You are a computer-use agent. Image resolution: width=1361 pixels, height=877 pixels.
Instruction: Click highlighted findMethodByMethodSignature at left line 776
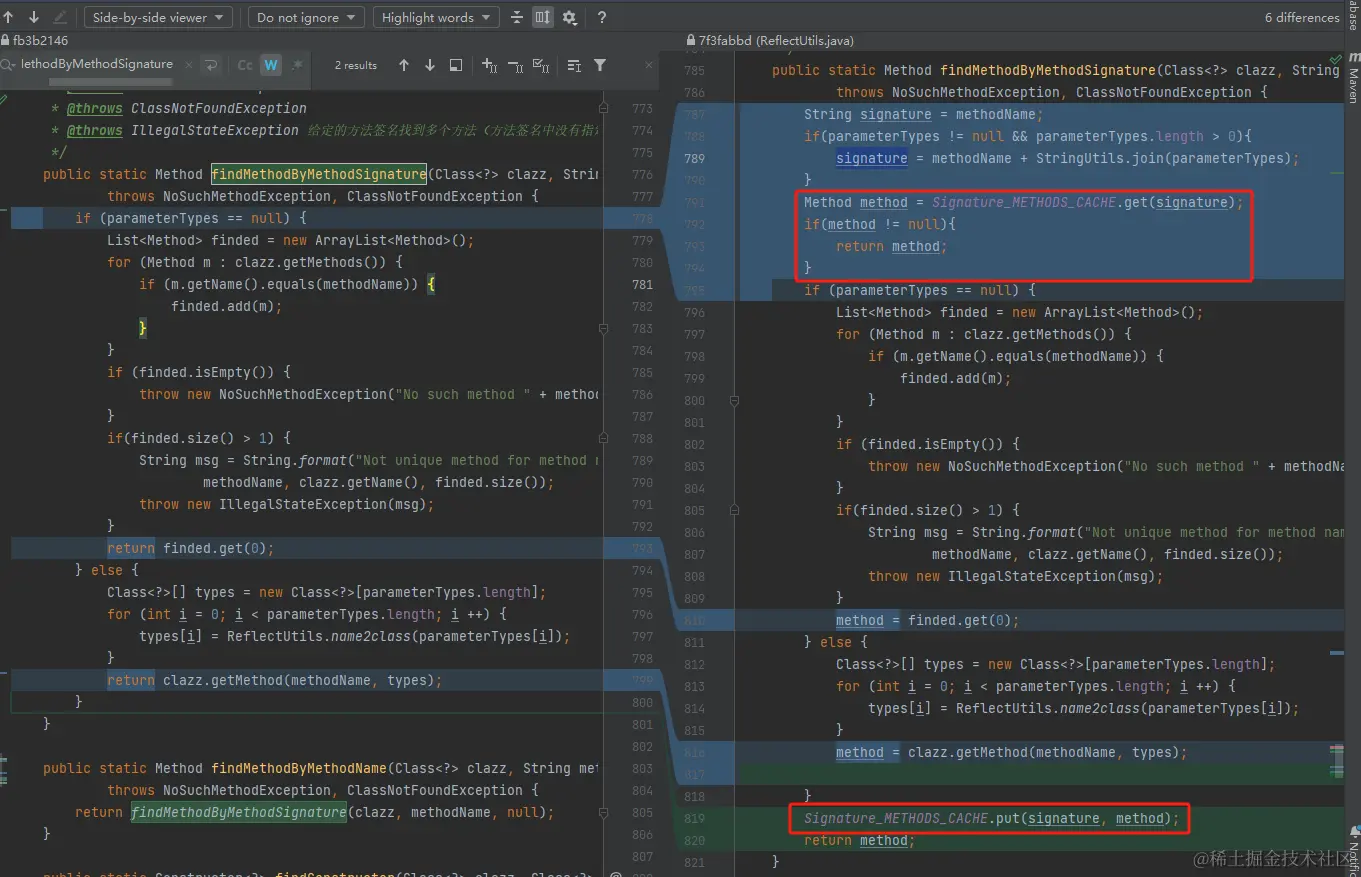(319, 174)
